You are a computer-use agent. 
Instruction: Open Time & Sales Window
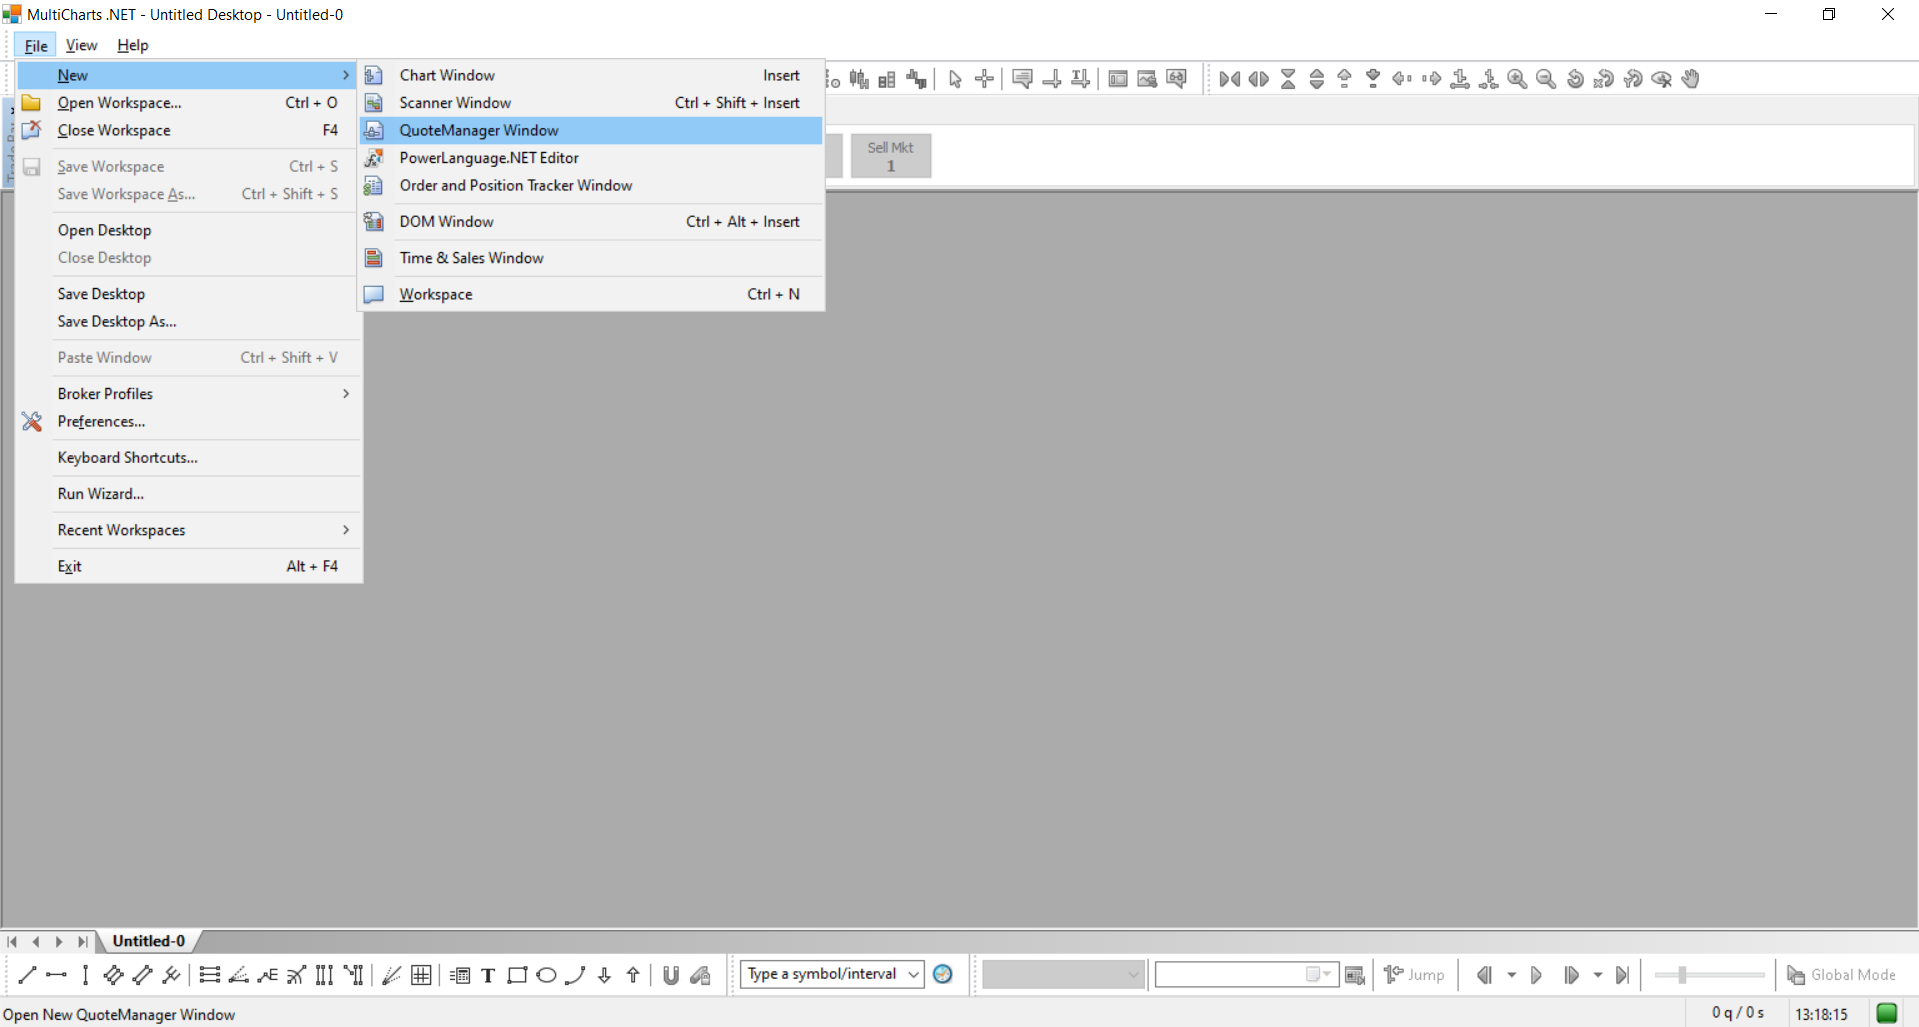591,258
